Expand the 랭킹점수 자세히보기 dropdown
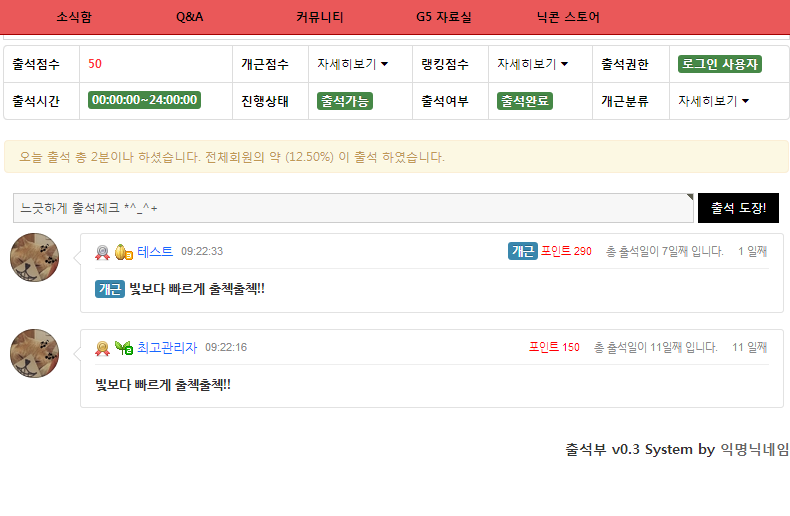The height and width of the screenshot is (516, 790). [533, 64]
